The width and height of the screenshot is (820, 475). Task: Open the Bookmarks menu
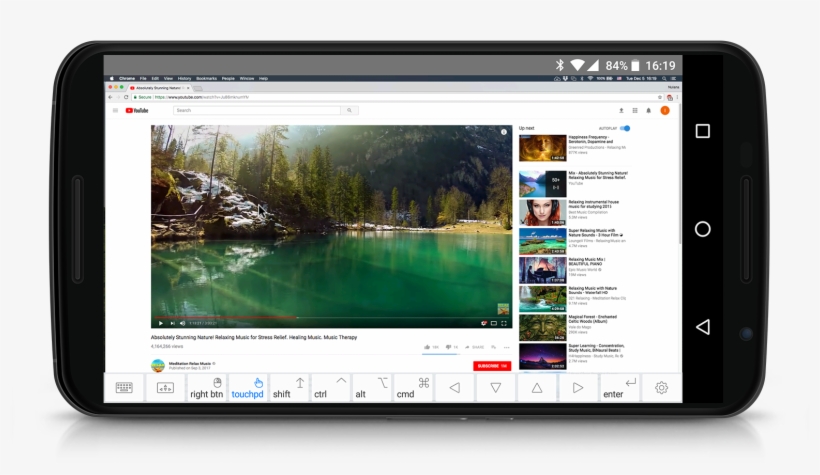[x=207, y=78]
